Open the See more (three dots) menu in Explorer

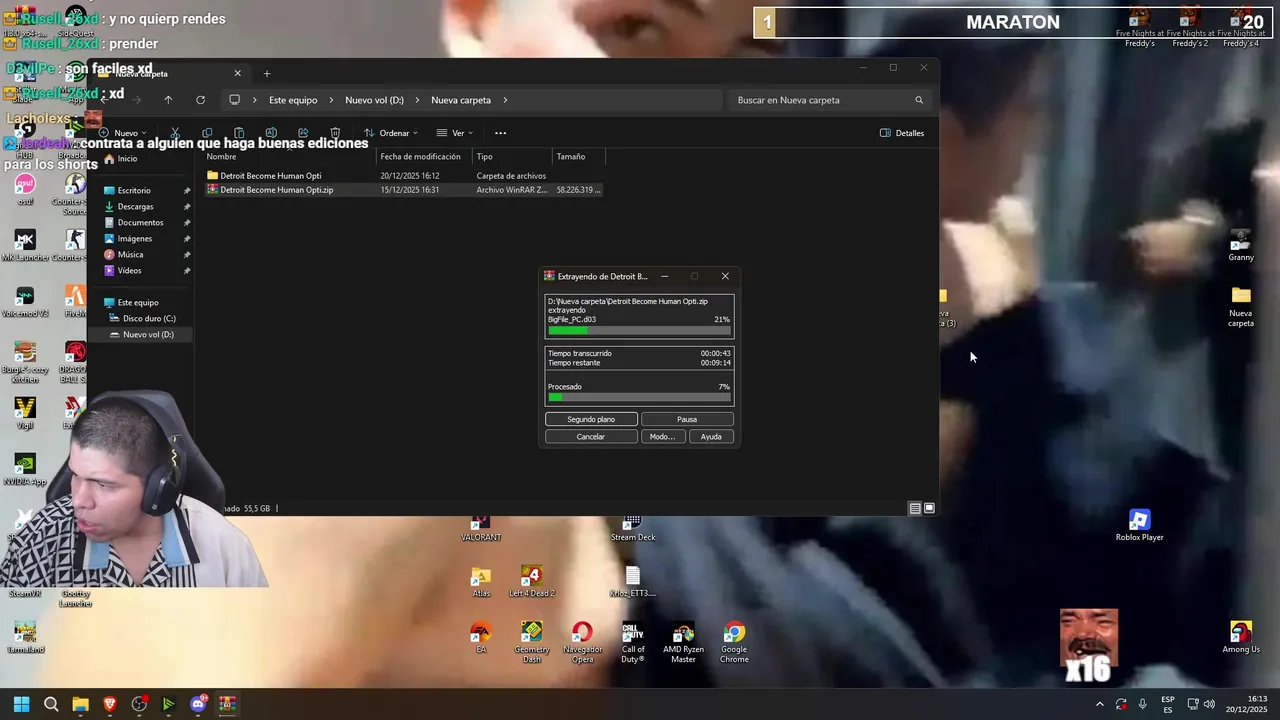pyautogui.click(x=500, y=133)
